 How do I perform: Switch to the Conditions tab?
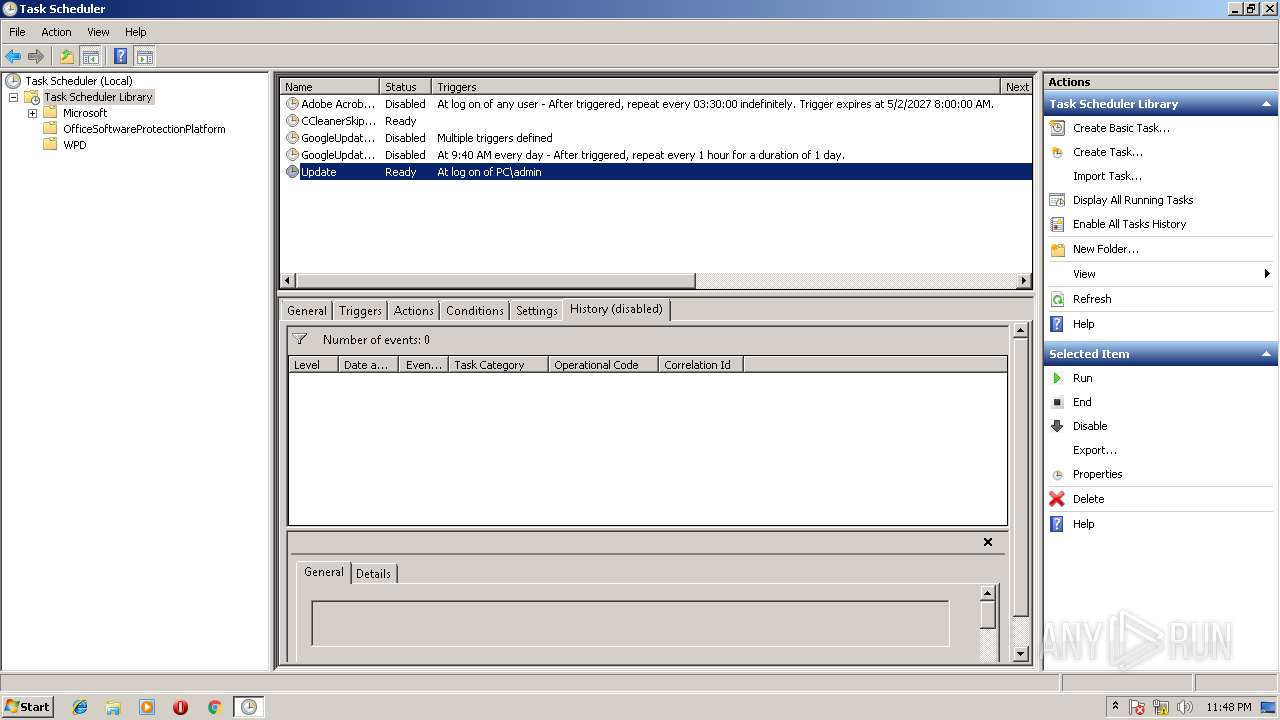pos(475,311)
